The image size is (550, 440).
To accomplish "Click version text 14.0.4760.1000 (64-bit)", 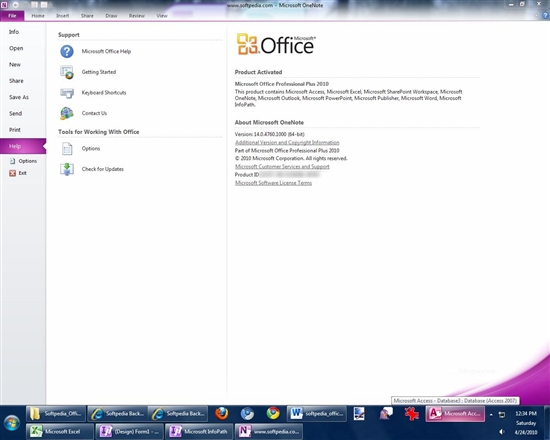I will coord(269,134).
